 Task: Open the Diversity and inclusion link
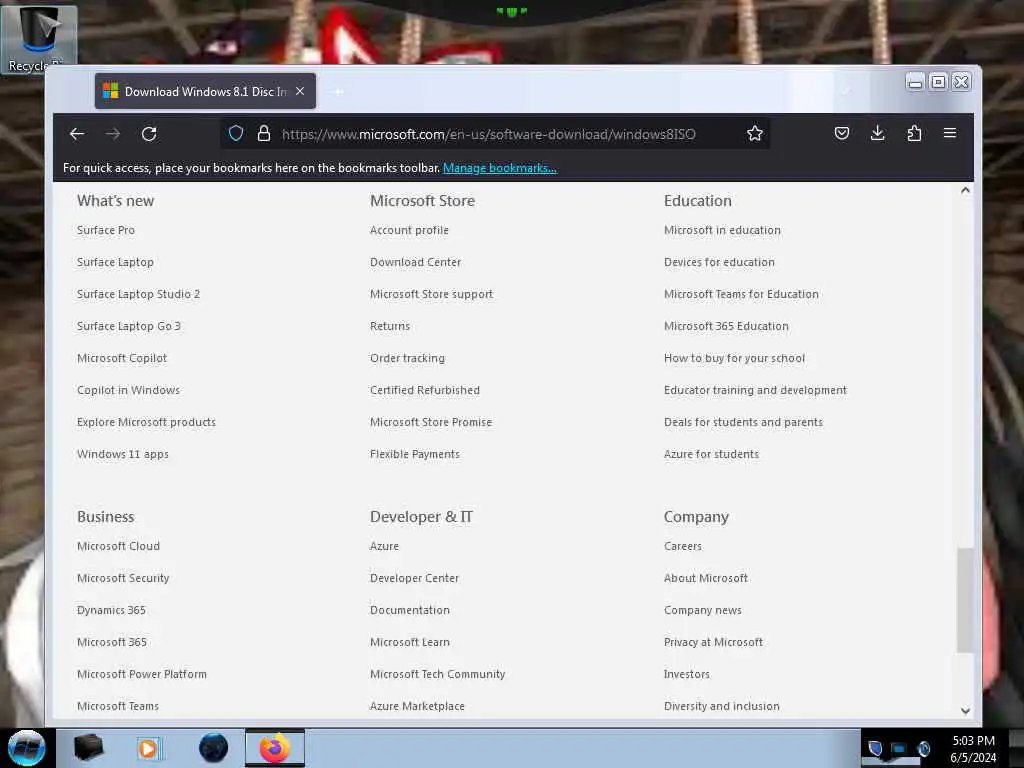coord(722,706)
